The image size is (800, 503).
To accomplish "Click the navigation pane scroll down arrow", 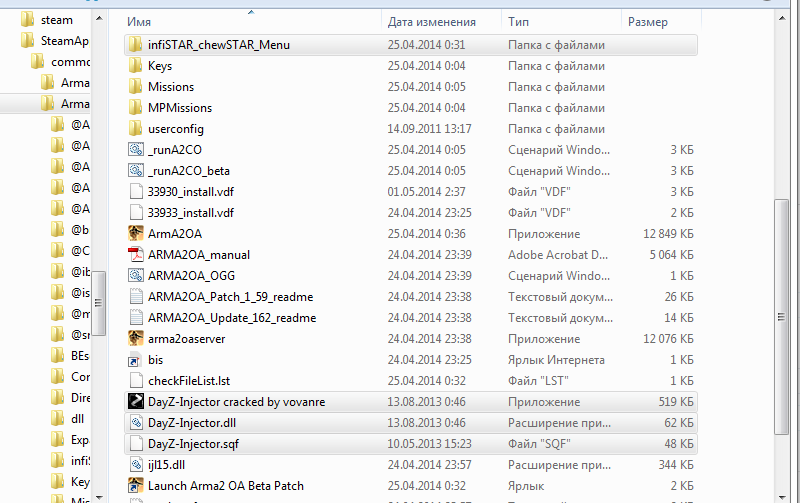I will tap(99, 497).
